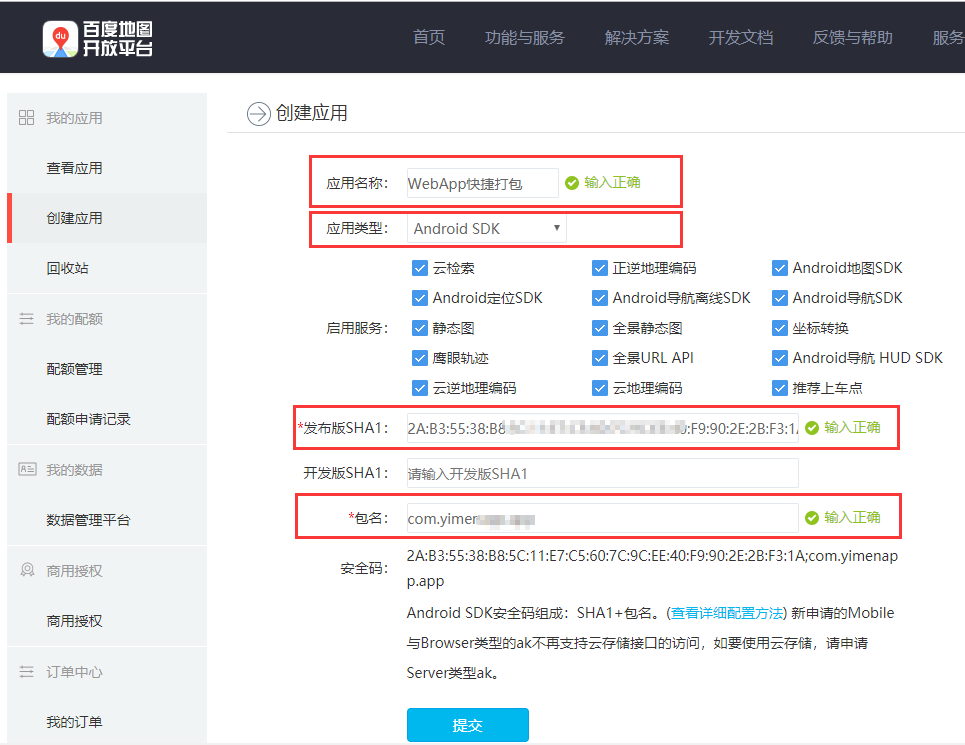Click the 订单中心 section icon

click(27, 672)
